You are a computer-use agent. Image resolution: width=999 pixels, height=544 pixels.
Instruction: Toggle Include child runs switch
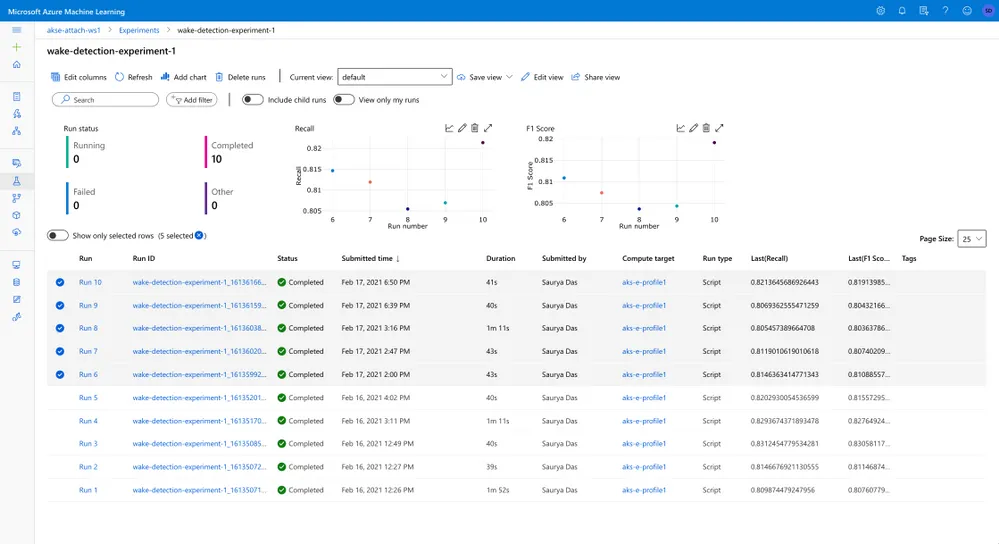pos(252,99)
